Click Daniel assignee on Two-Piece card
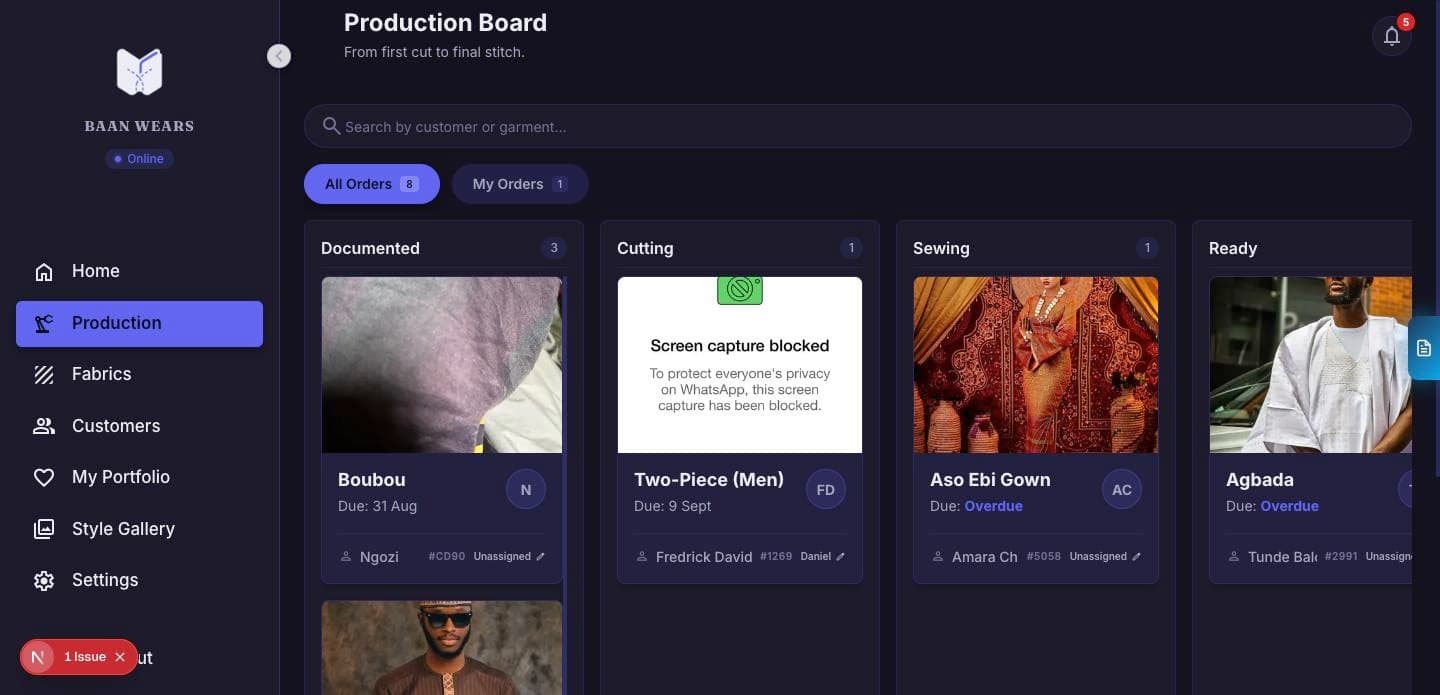Viewport: 1440px width, 695px height. point(816,557)
